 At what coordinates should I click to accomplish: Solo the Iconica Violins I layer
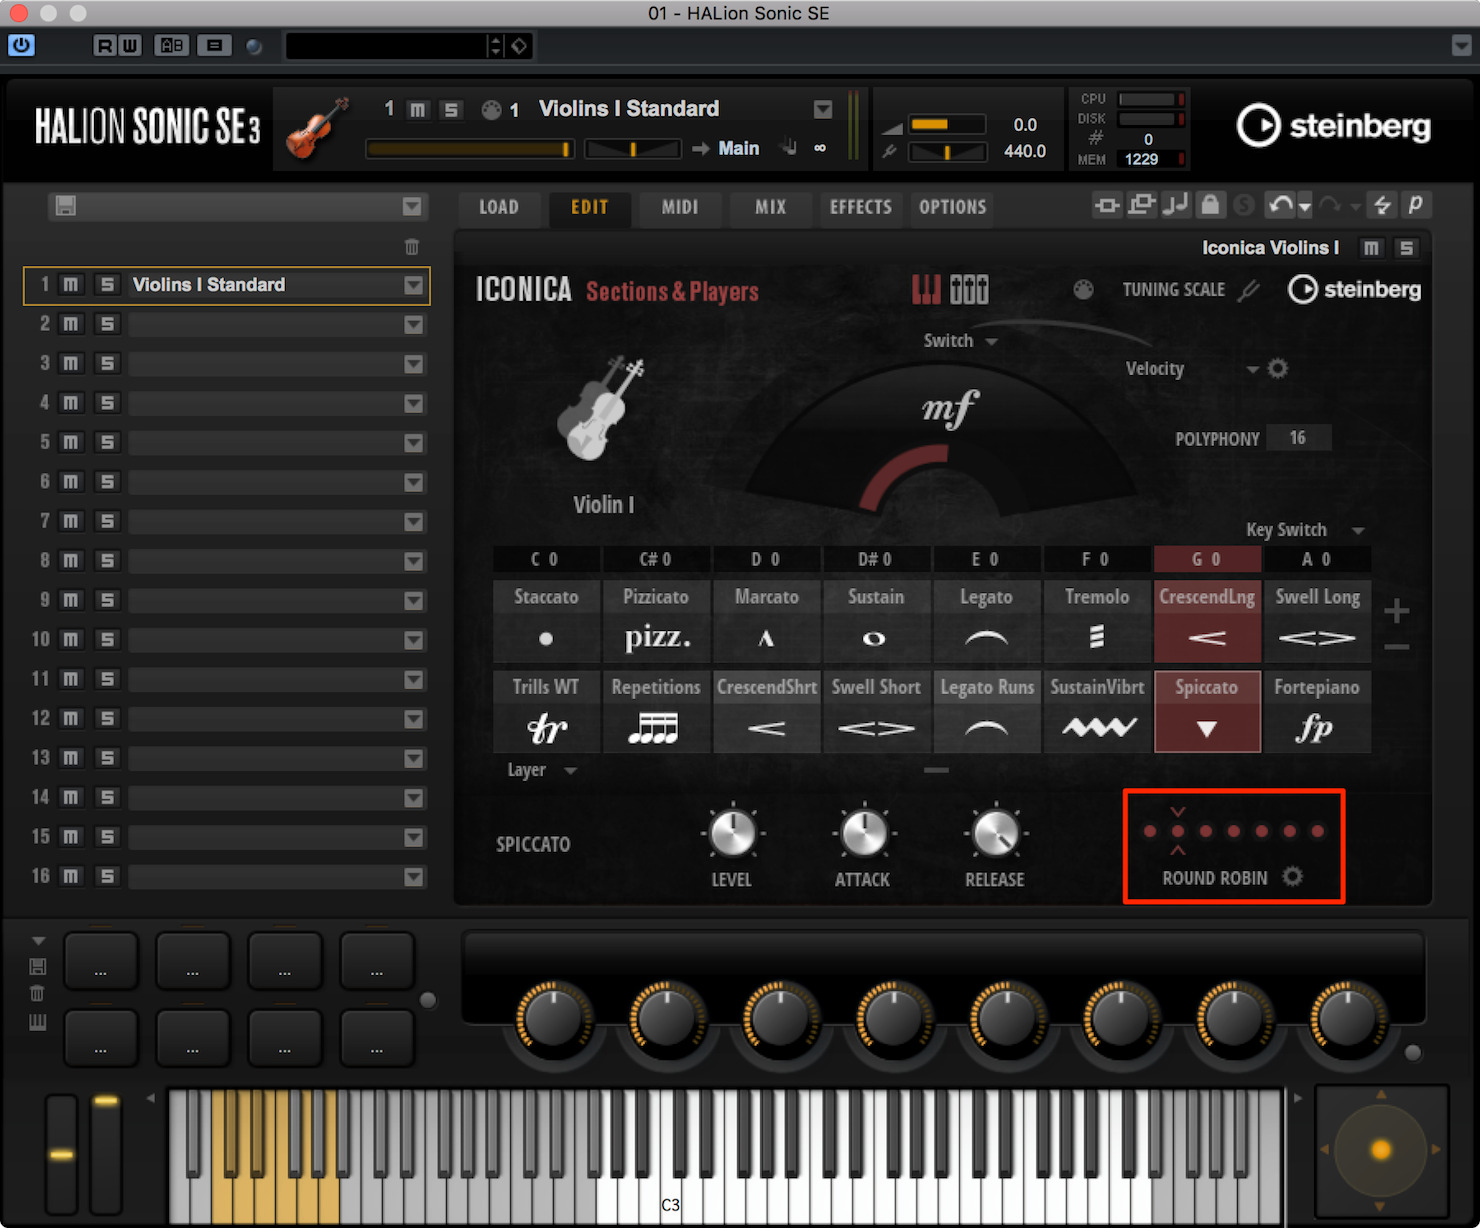[x=1406, y=248]
